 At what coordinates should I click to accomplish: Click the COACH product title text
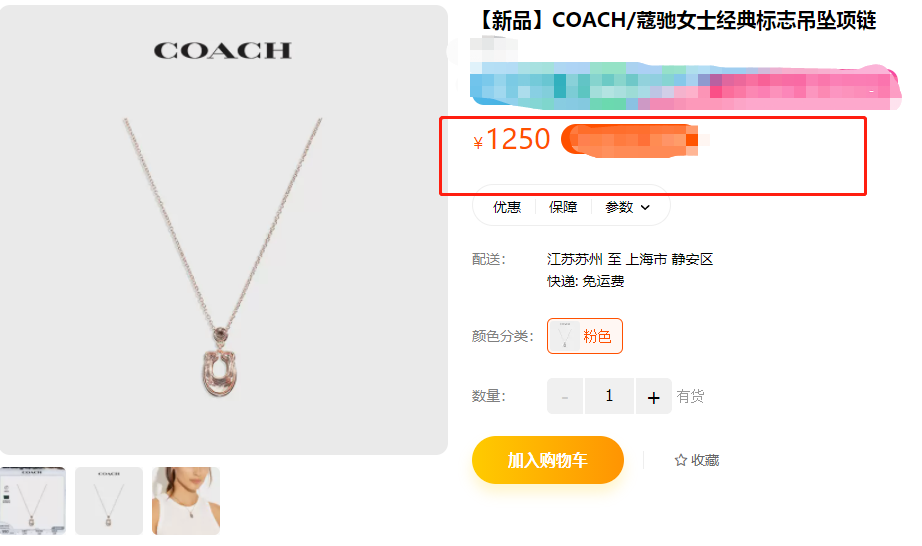pos(676,21)
